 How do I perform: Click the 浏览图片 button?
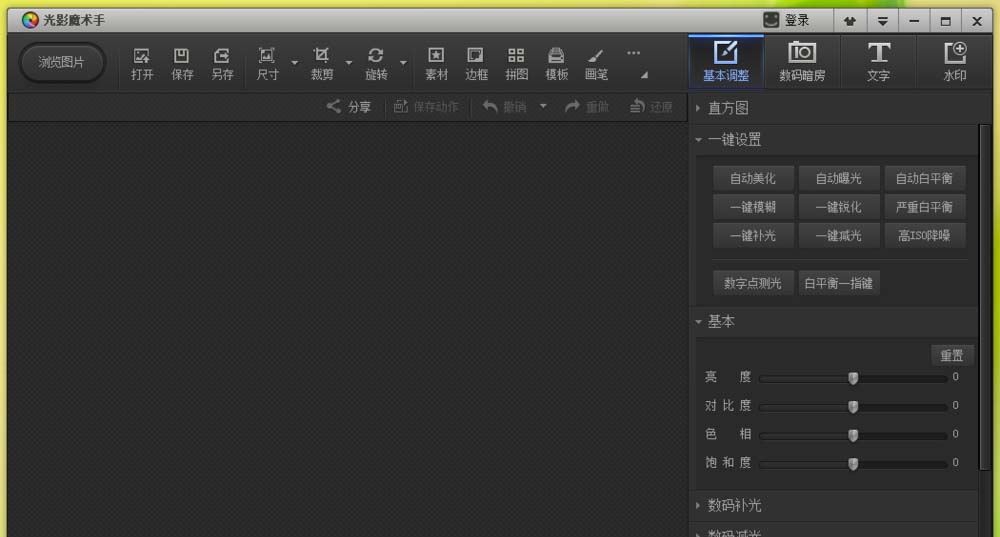tap(61, 63)
